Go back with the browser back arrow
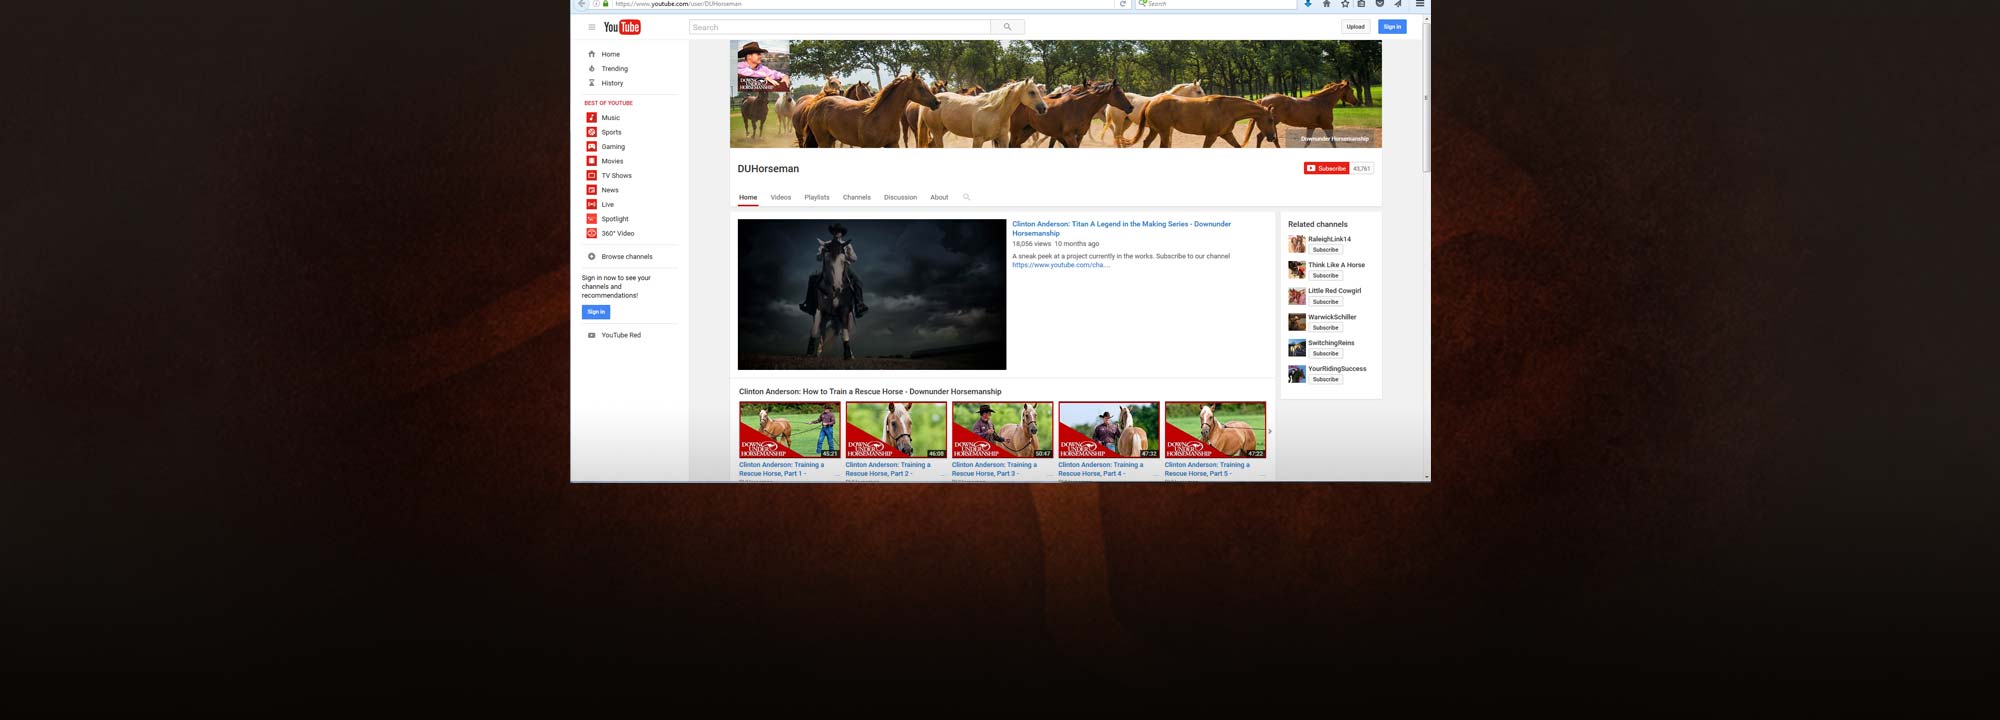The image size is (2000, 720). click(581, 4)
